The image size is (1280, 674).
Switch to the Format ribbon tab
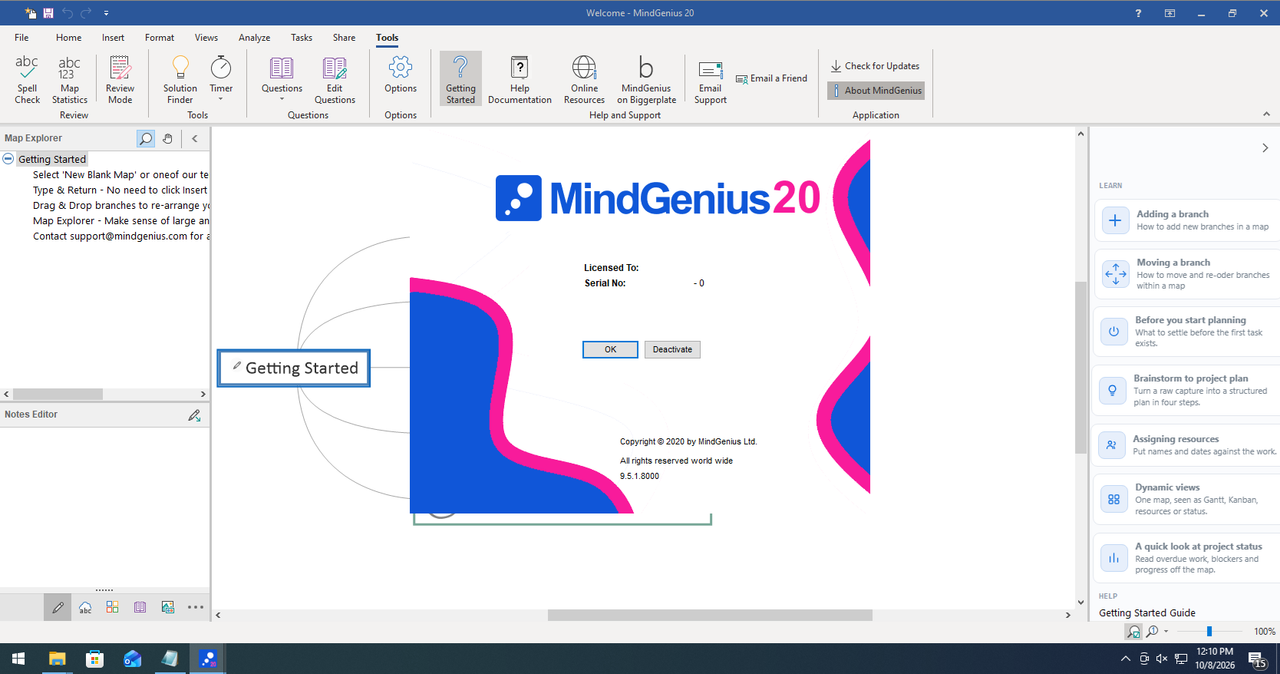point(159,38)
